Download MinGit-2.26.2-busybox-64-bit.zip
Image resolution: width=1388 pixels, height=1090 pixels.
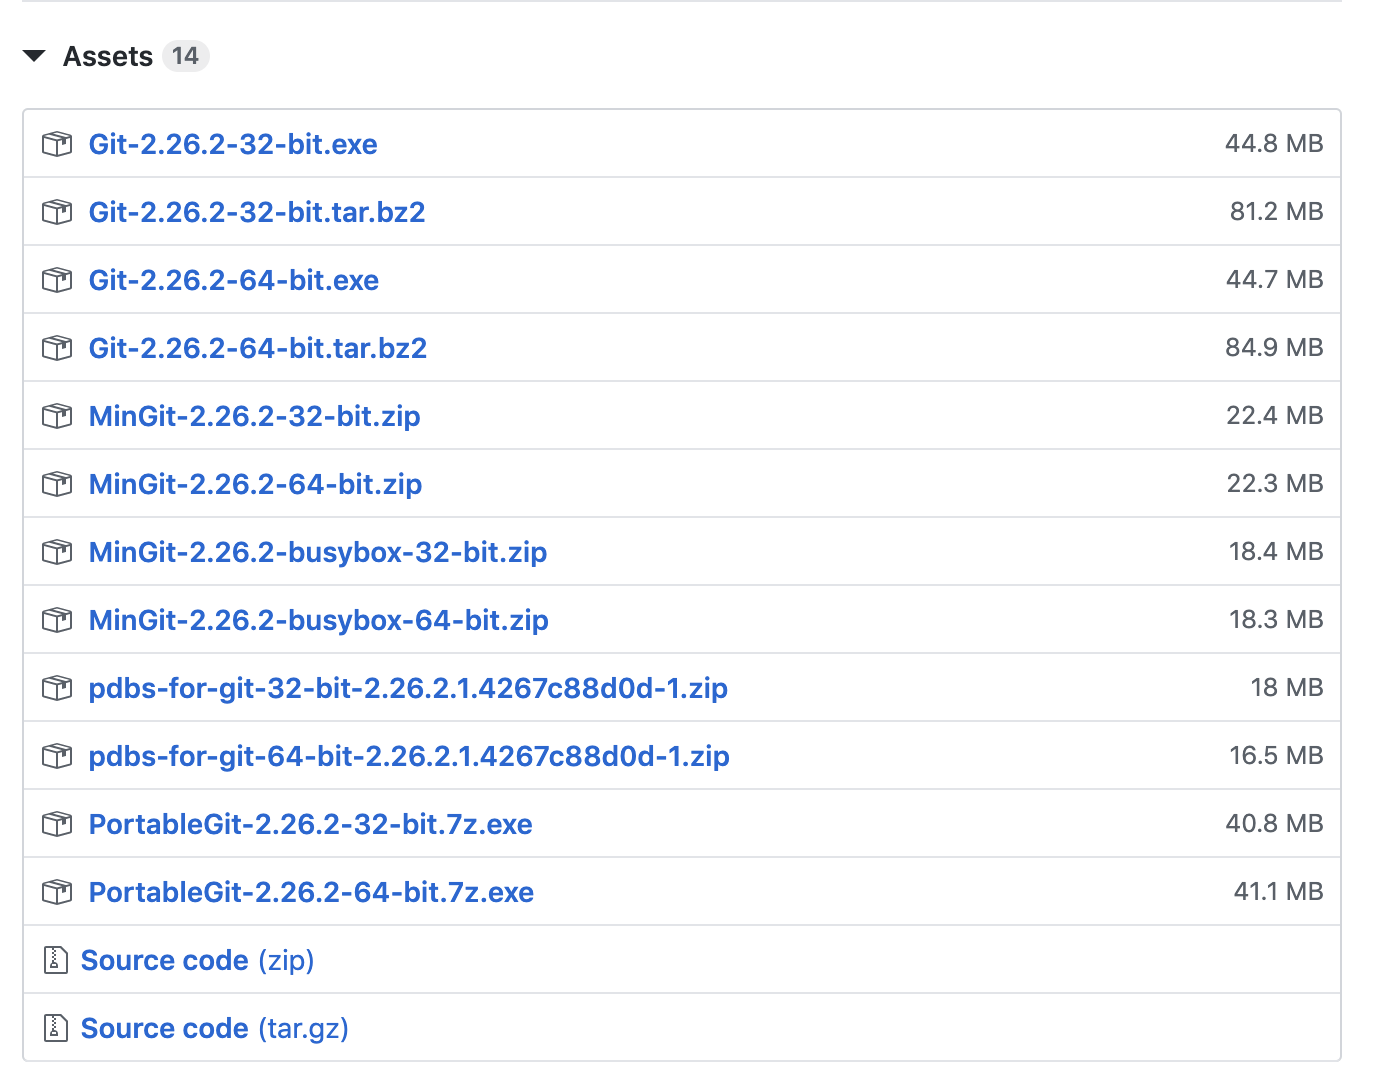(x=319, y=620)
